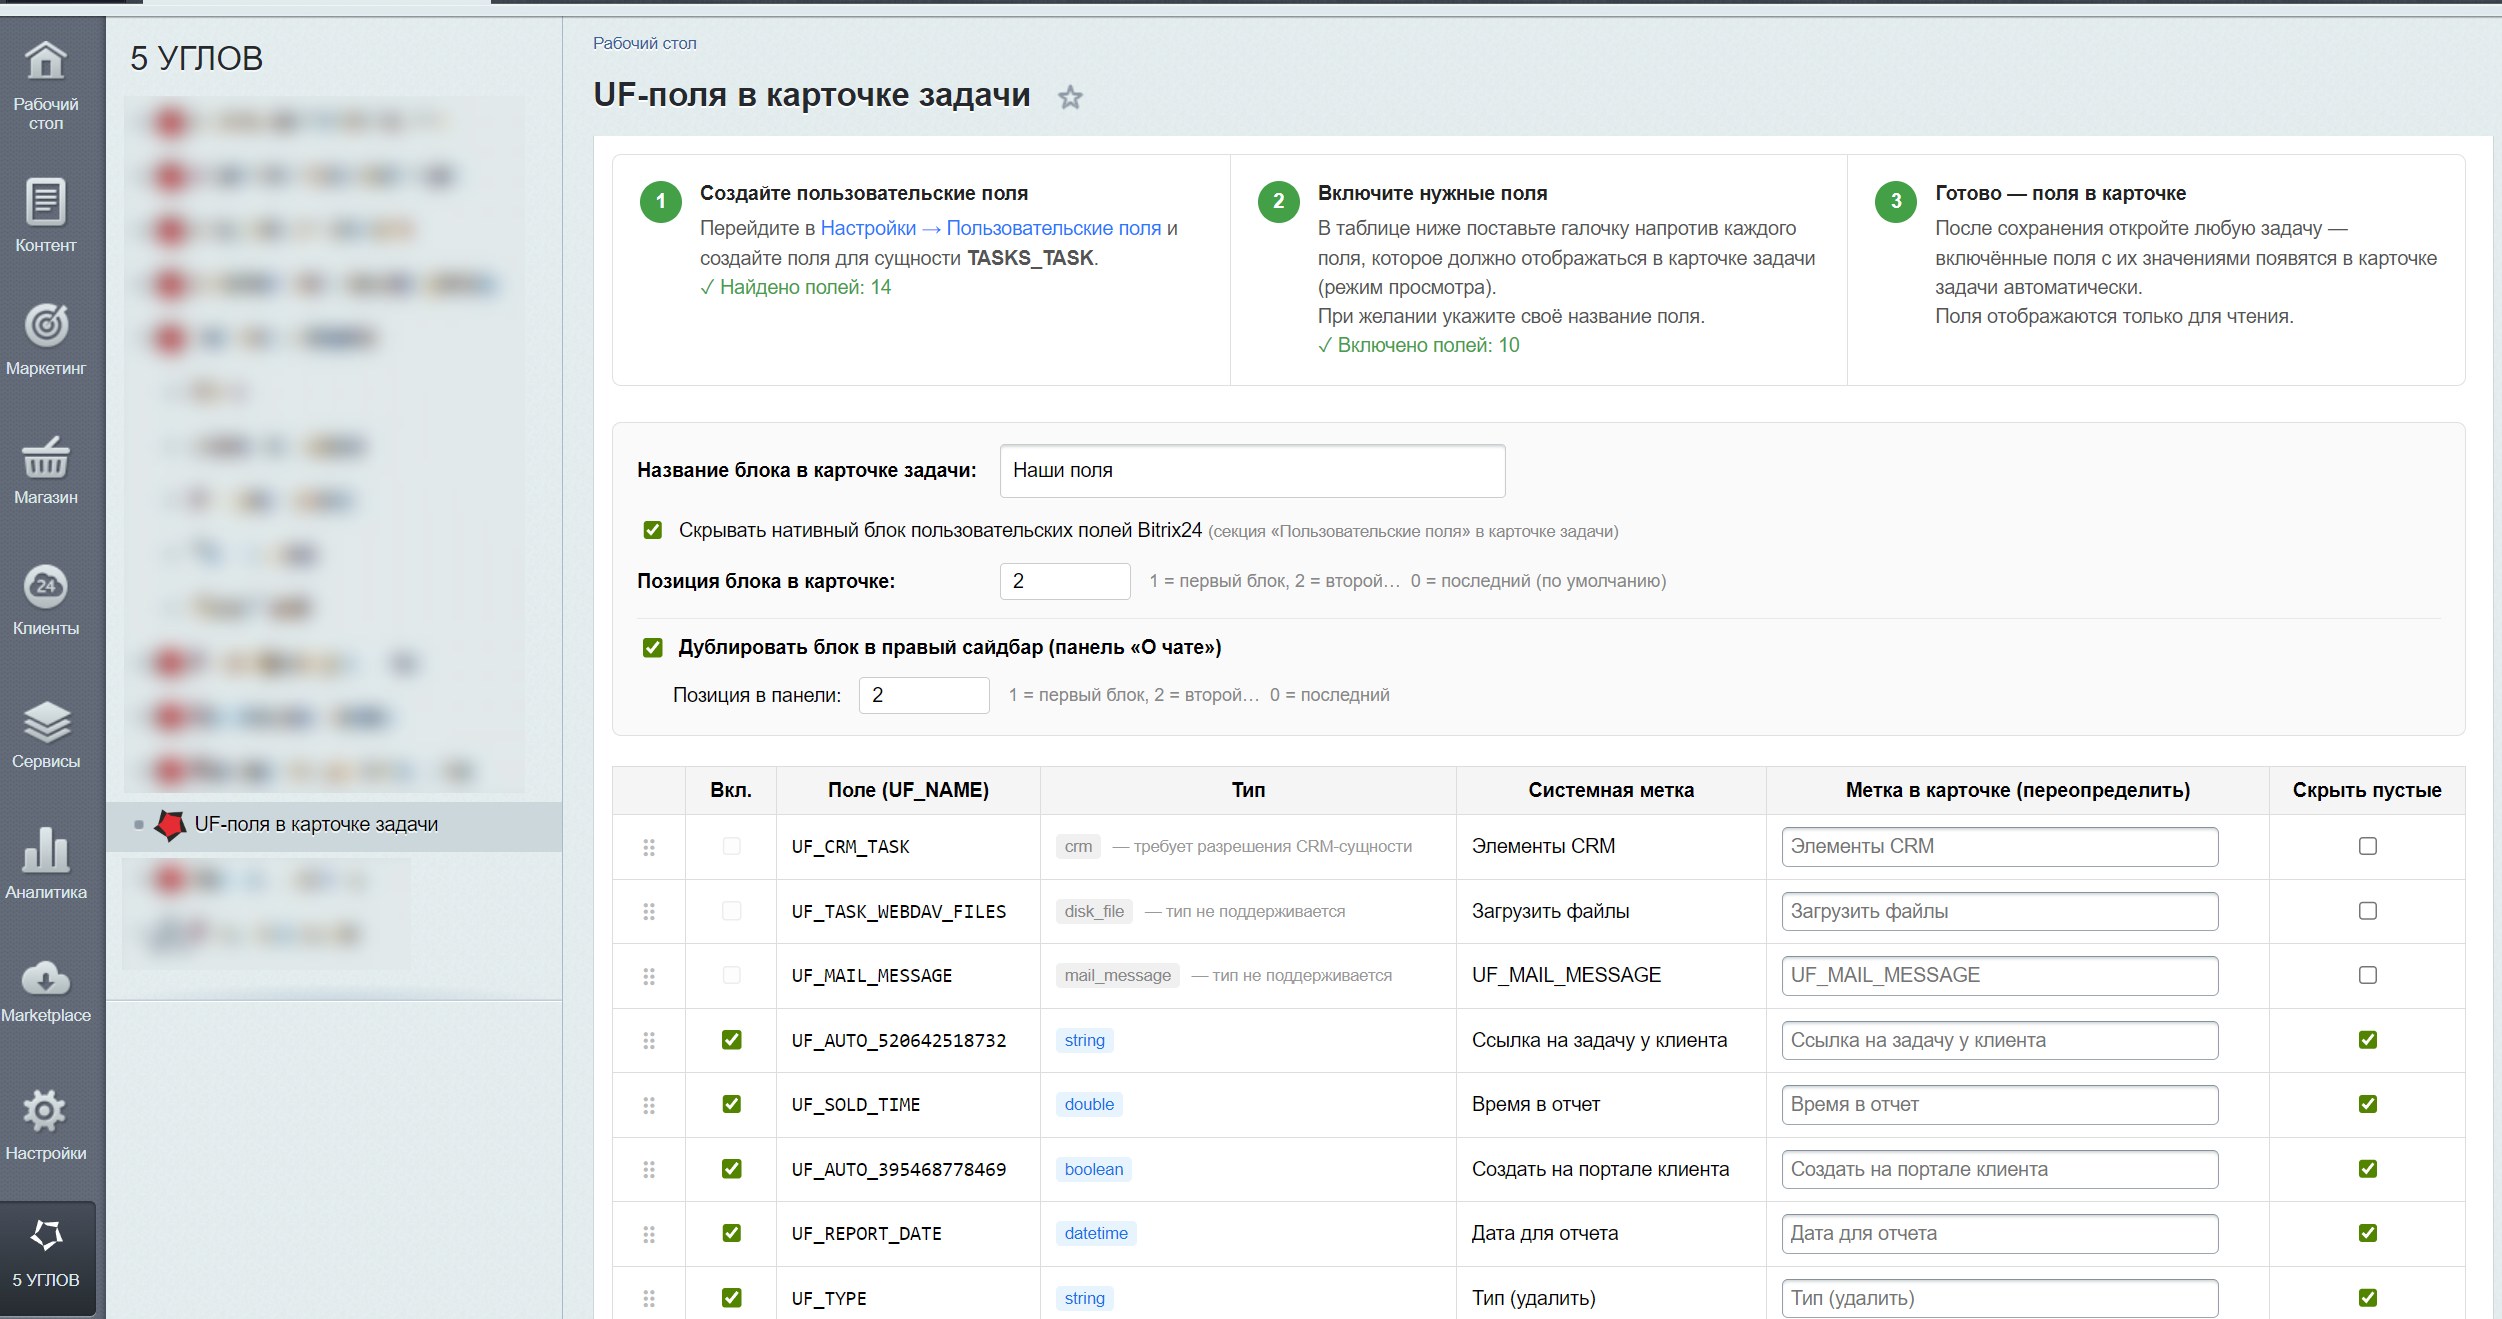
Task: Select the 5 УГЛОВ sidebar icon
Action: (46, 1235)
